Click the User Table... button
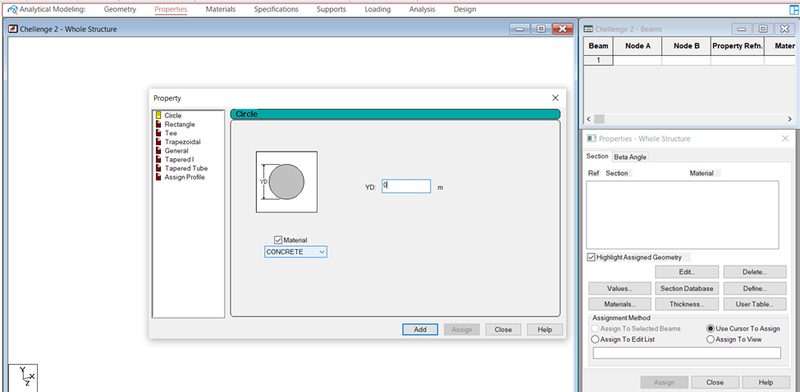 tap(755, 304)
